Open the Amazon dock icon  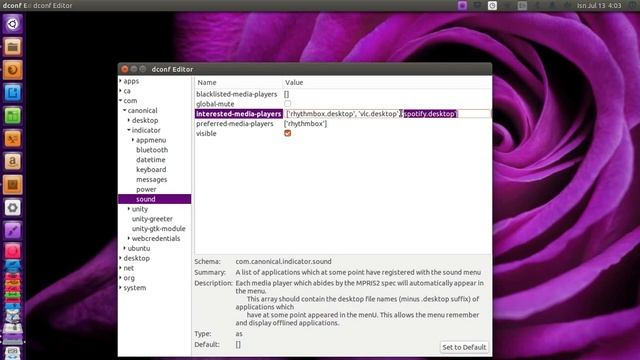coord(13,162)
